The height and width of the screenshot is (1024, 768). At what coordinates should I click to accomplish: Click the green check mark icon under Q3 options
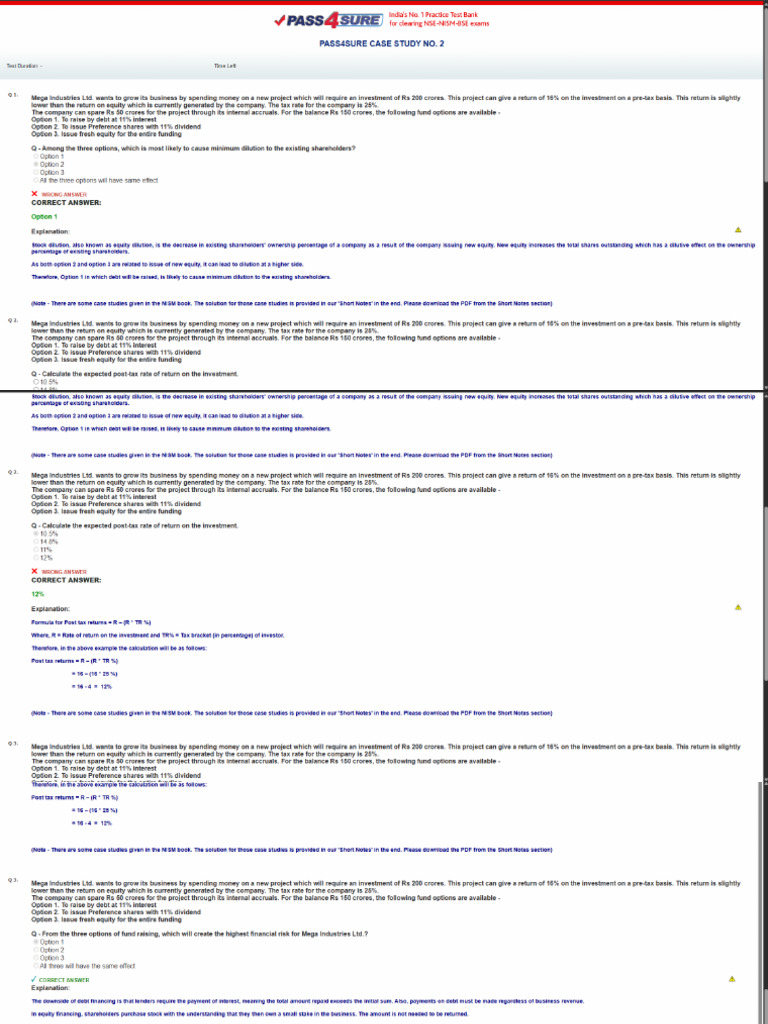(x=34, y=980)
